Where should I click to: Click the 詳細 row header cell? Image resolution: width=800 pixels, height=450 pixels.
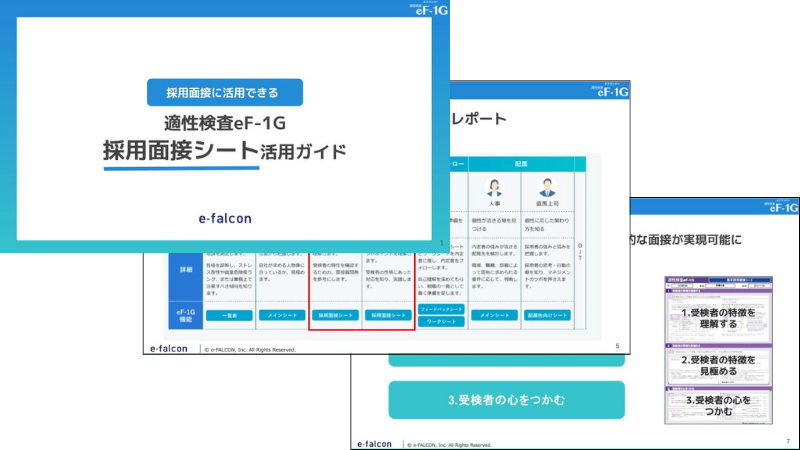(186, 269)
